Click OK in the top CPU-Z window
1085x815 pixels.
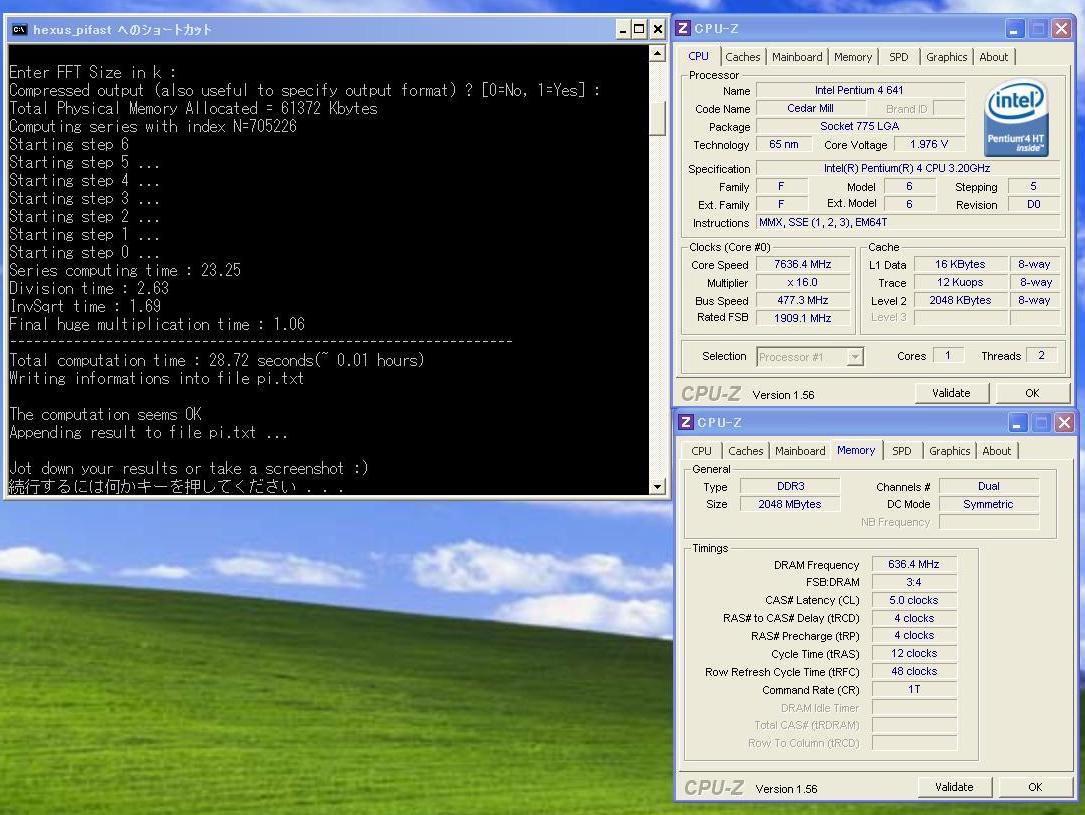click(1032, 393)
